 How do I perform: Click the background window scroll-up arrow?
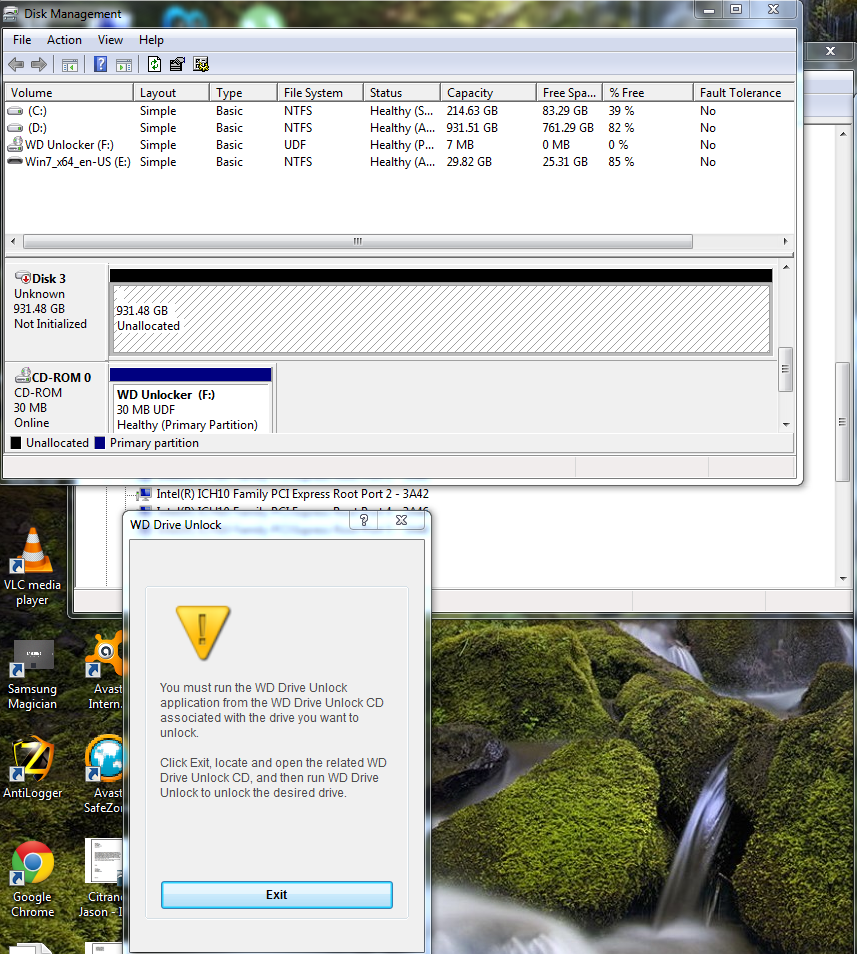[843, 134]
